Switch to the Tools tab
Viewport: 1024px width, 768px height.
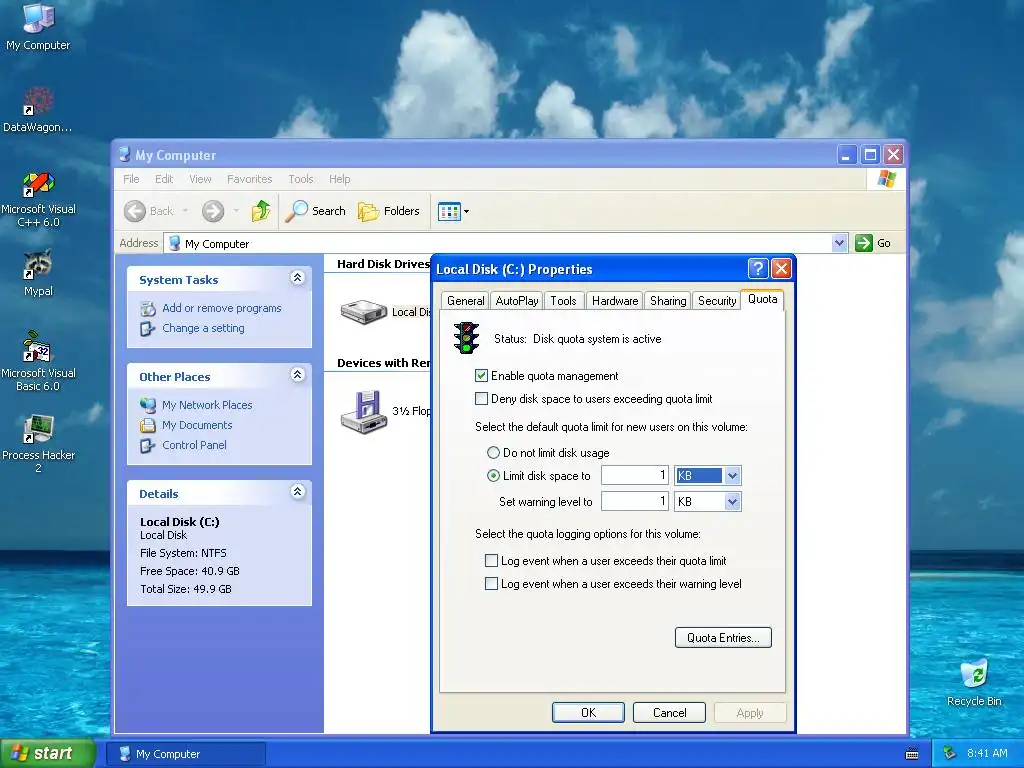pyautogui.click(x=563, y=300)
